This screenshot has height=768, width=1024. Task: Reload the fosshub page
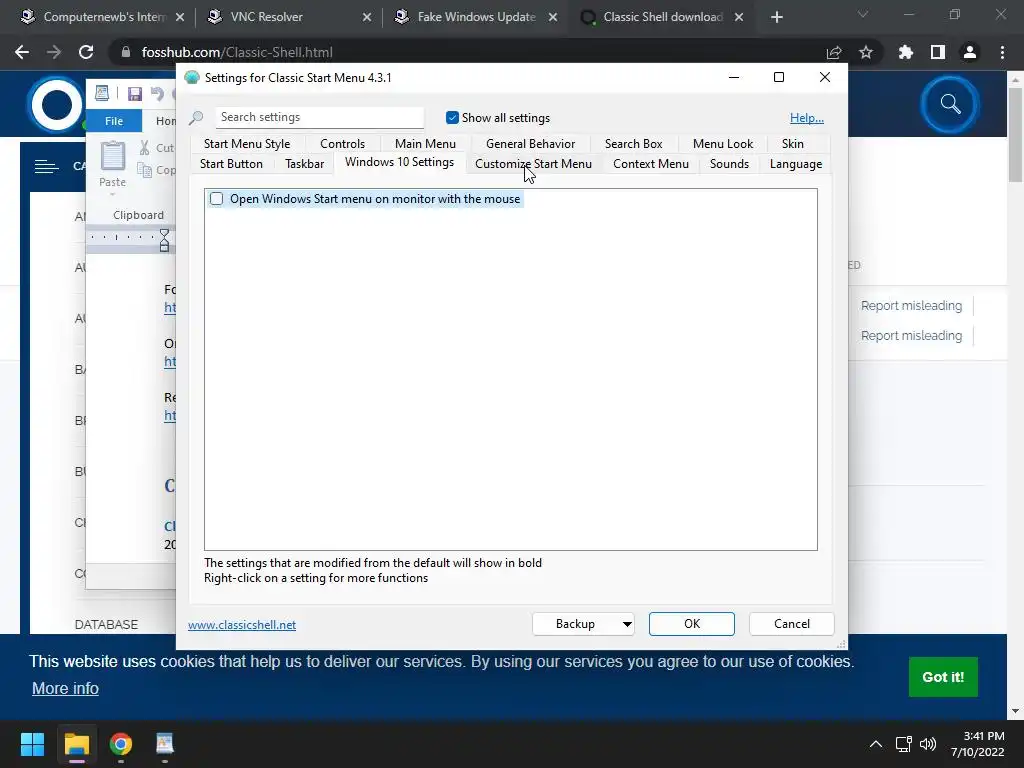pos(86,52)
